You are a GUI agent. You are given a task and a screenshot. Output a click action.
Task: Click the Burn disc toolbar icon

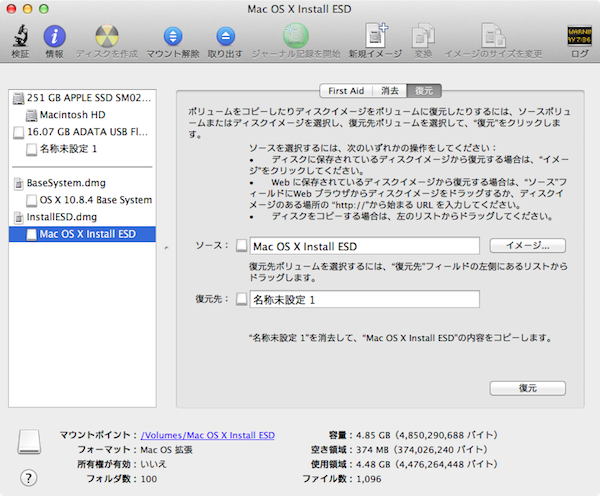click(107, 36)
